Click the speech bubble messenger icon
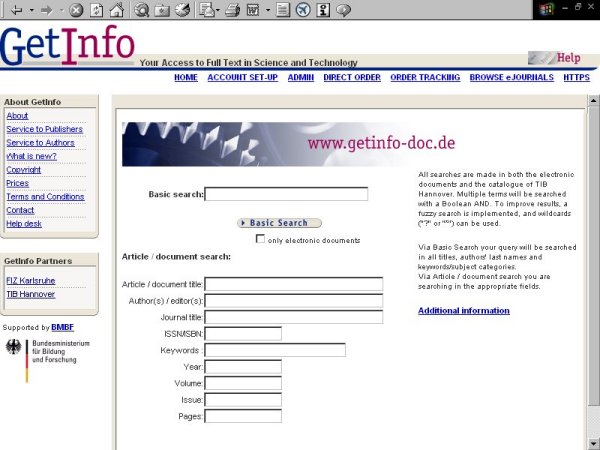Screen dimensions: 600x450 pos(343,10)
